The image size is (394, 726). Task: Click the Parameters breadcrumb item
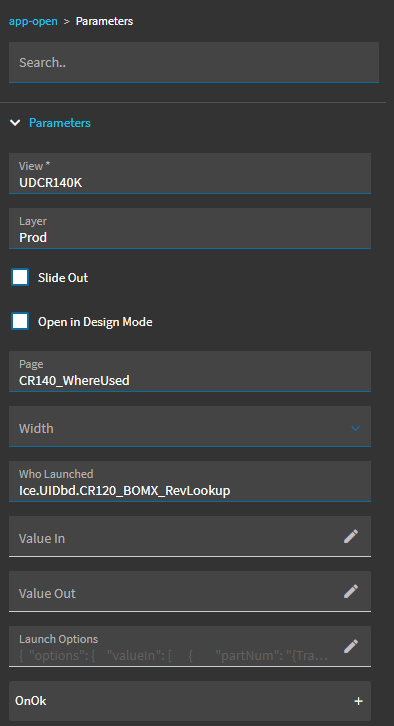[x=105, y=21]
